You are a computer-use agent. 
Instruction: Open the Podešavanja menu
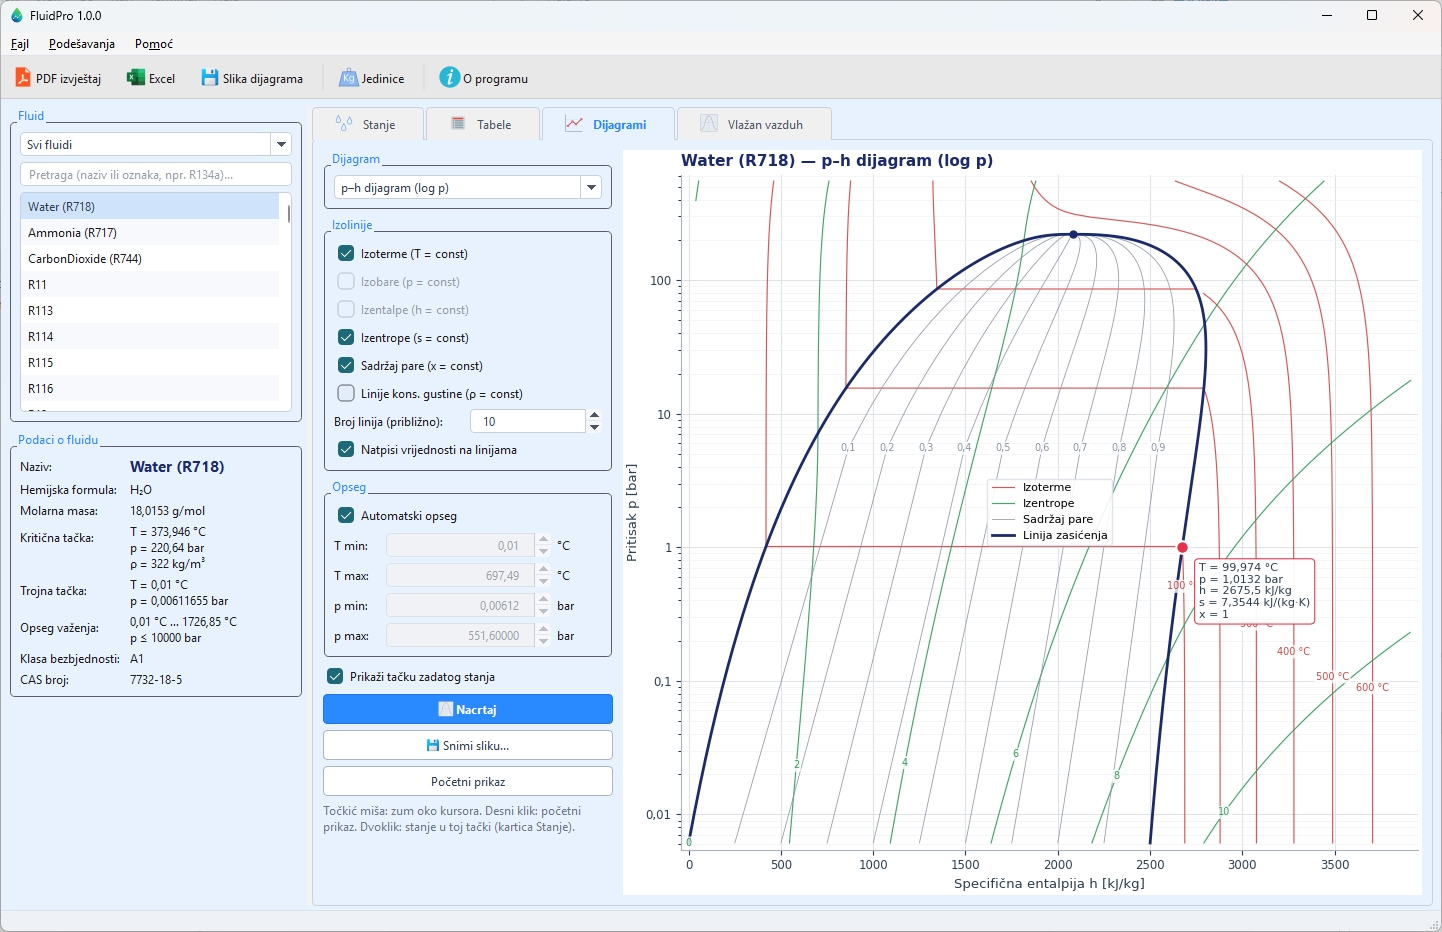[x=82, y=44]
